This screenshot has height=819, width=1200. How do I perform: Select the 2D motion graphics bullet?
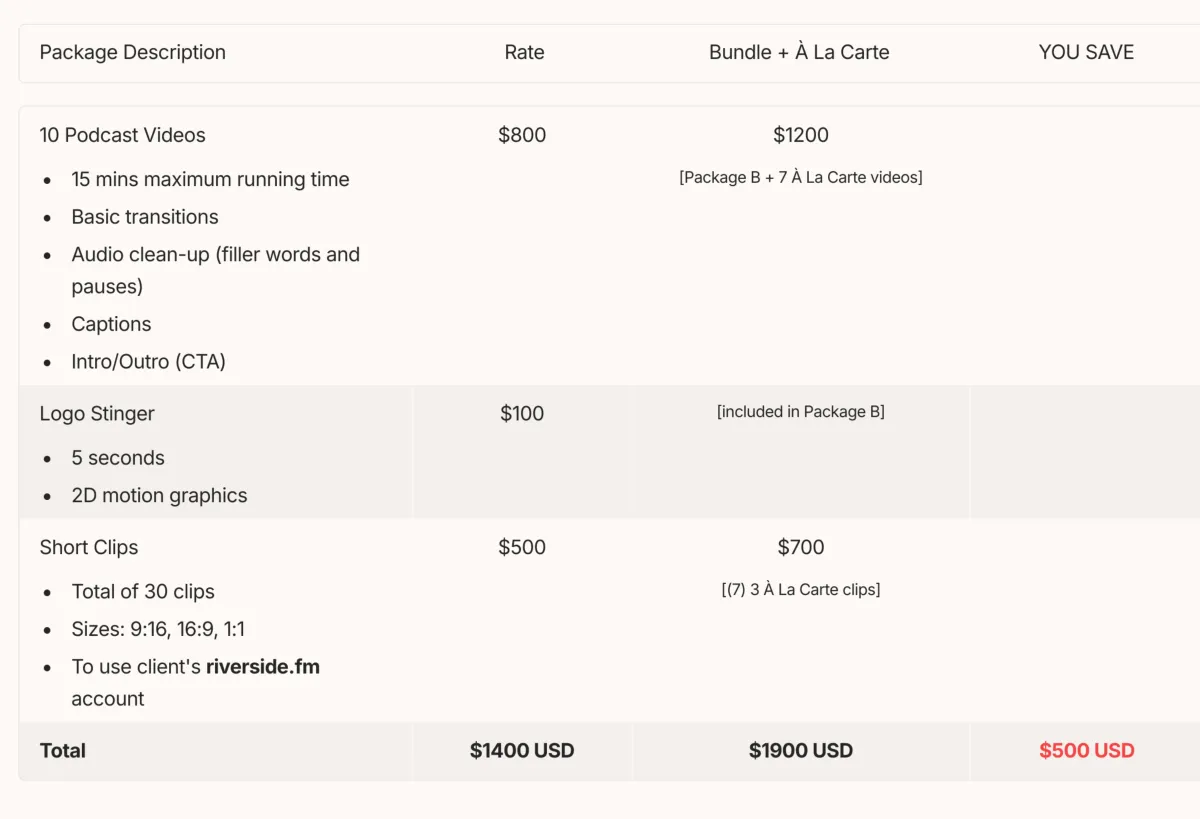(159, 495)
